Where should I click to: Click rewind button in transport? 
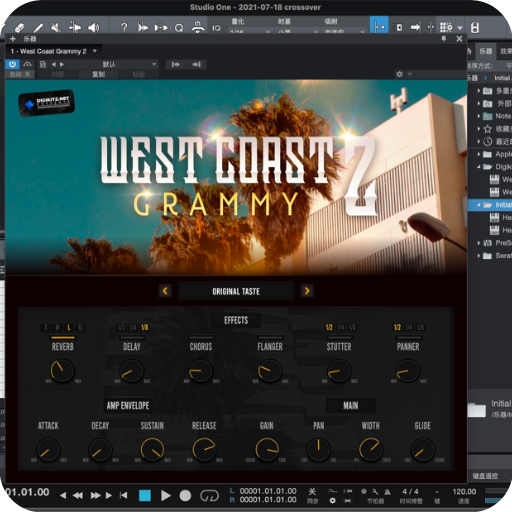coord(78,496)
